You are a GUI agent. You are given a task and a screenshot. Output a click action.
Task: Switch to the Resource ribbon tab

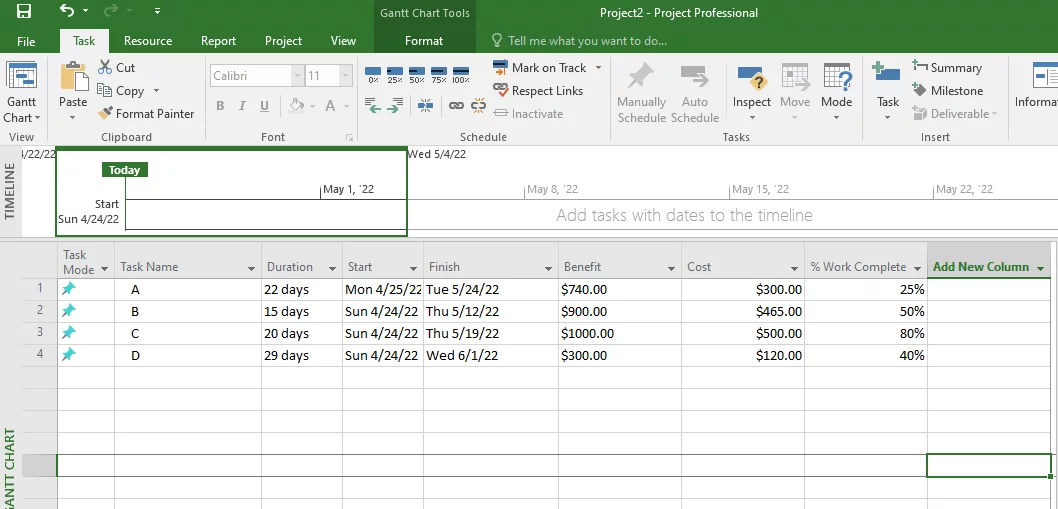coord(148,41)
